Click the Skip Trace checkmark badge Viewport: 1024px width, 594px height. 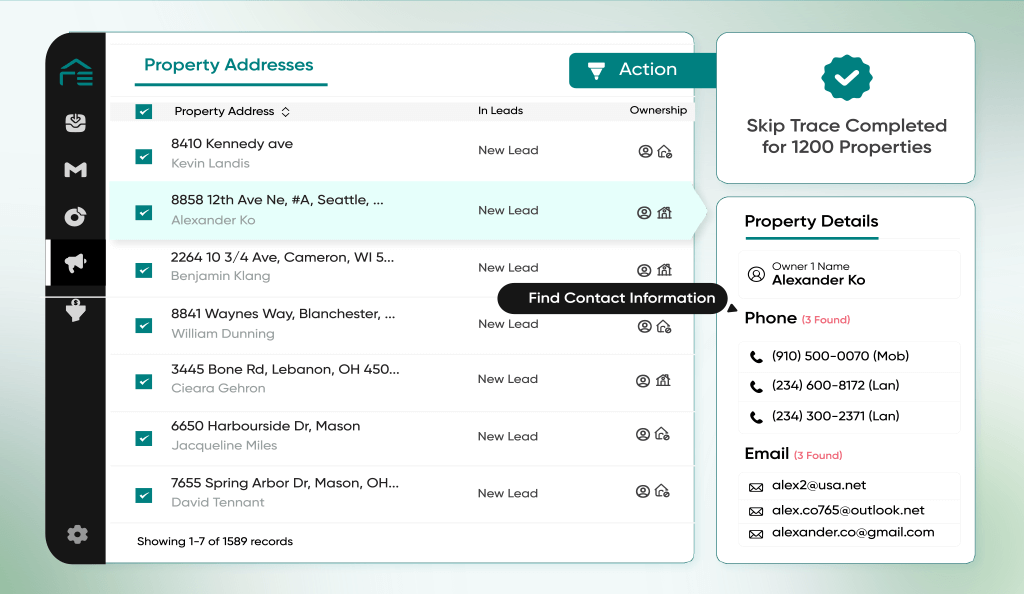pos(846,77)
